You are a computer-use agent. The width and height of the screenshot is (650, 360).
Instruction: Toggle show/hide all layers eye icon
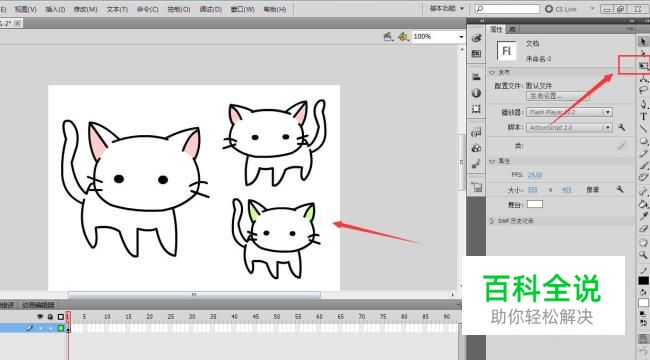click(x=40, y=317)
